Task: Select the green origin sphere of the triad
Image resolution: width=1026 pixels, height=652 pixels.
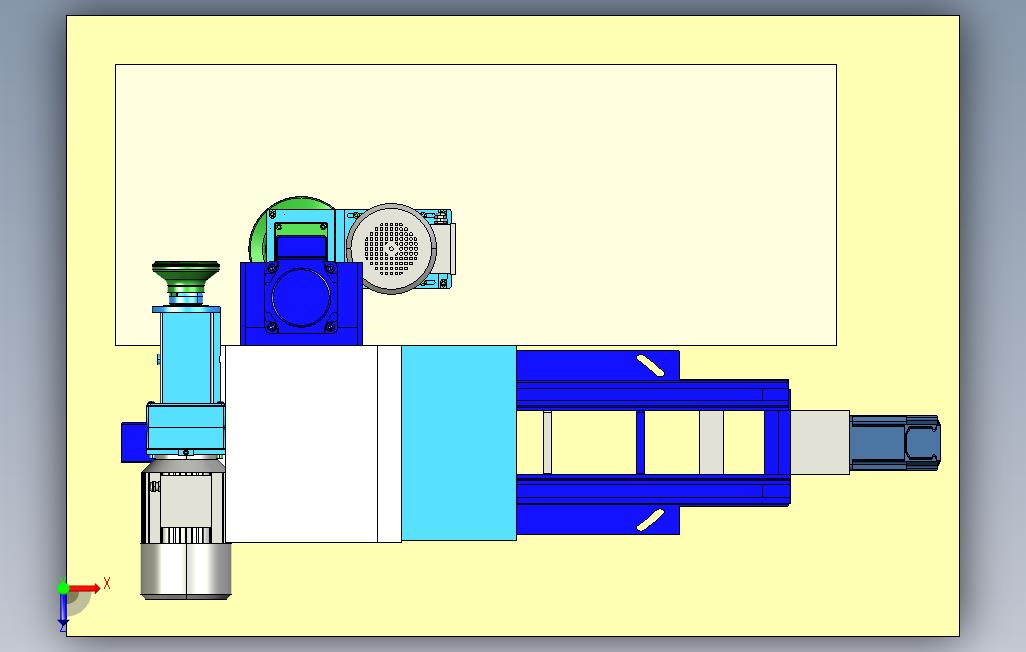Action: [63, 587]
